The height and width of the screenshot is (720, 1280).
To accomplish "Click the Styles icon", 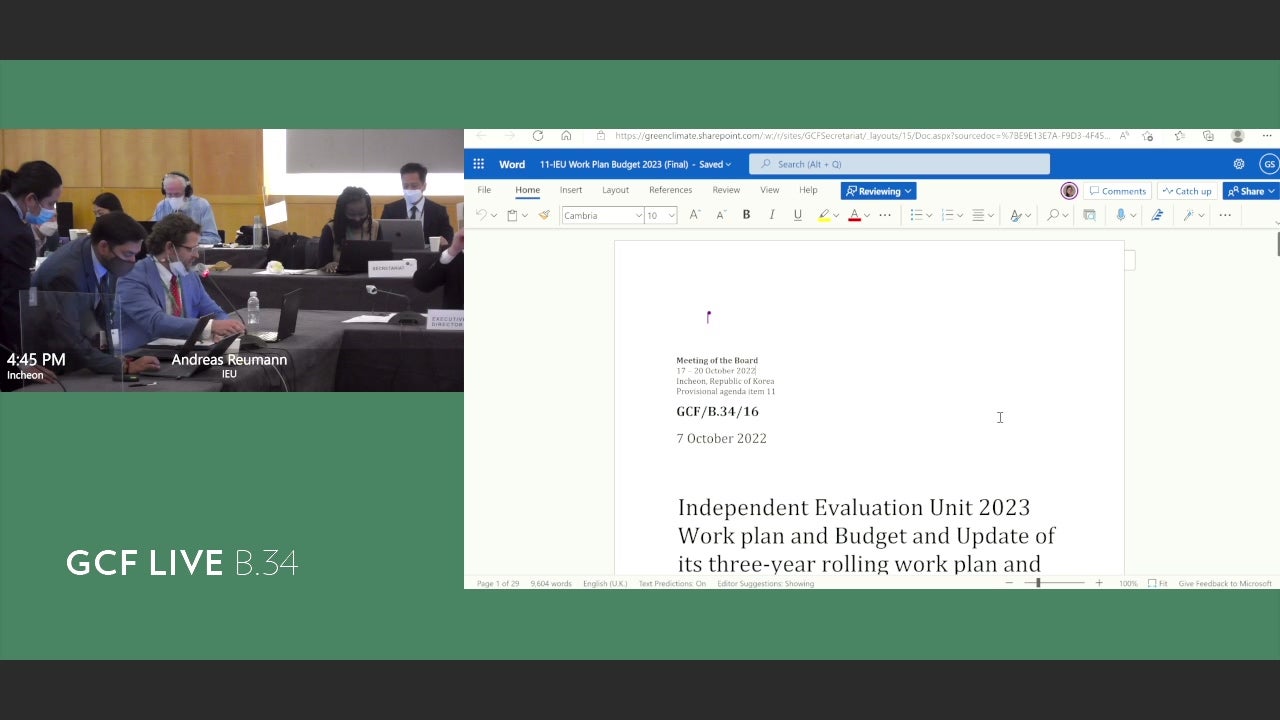I will [1015, 215].
